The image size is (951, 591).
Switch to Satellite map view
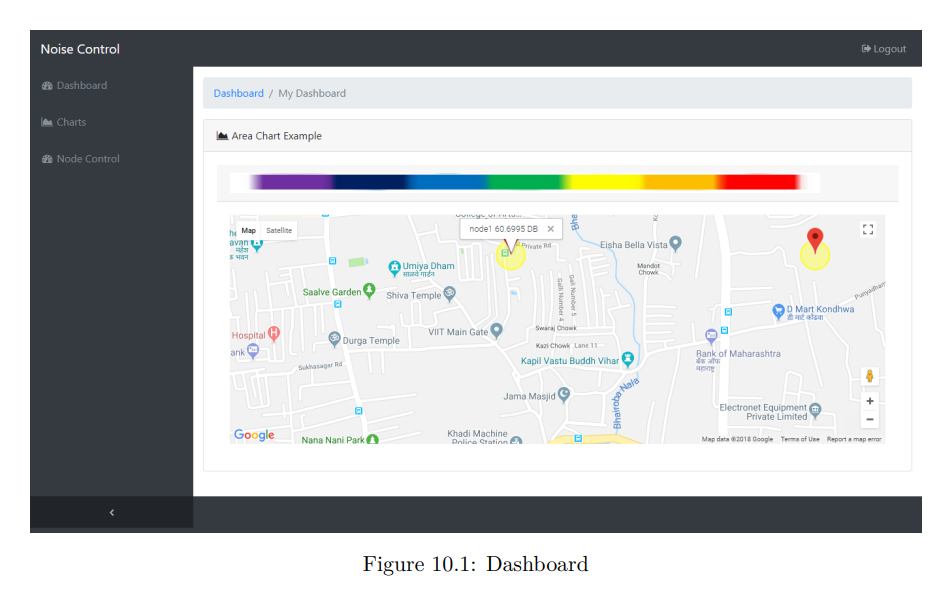click(278, 230)
